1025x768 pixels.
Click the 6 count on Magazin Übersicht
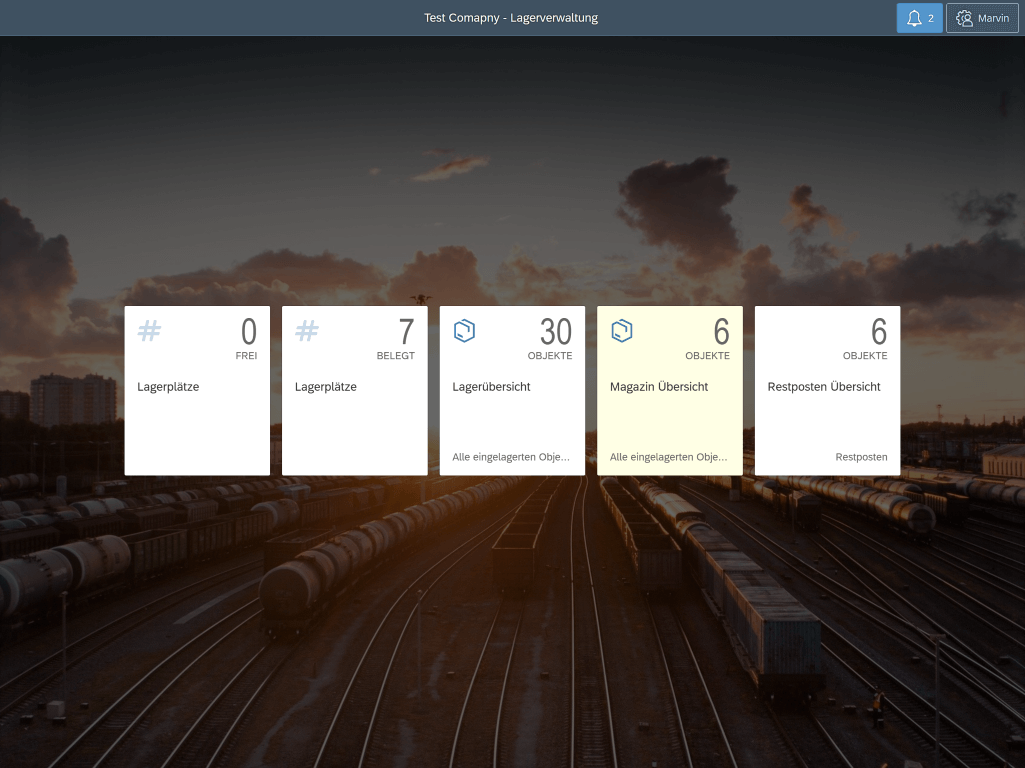(721, 332)
